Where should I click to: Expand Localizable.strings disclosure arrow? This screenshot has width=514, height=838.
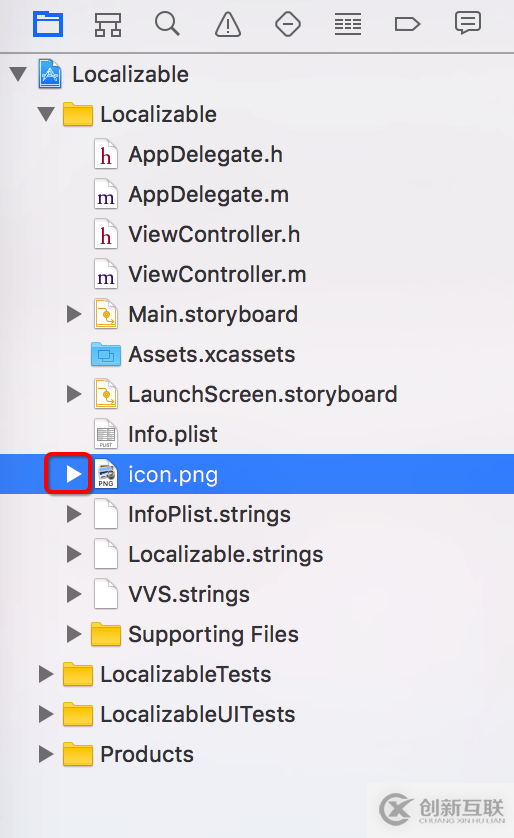pyautogui.click(x=74, y=554)
